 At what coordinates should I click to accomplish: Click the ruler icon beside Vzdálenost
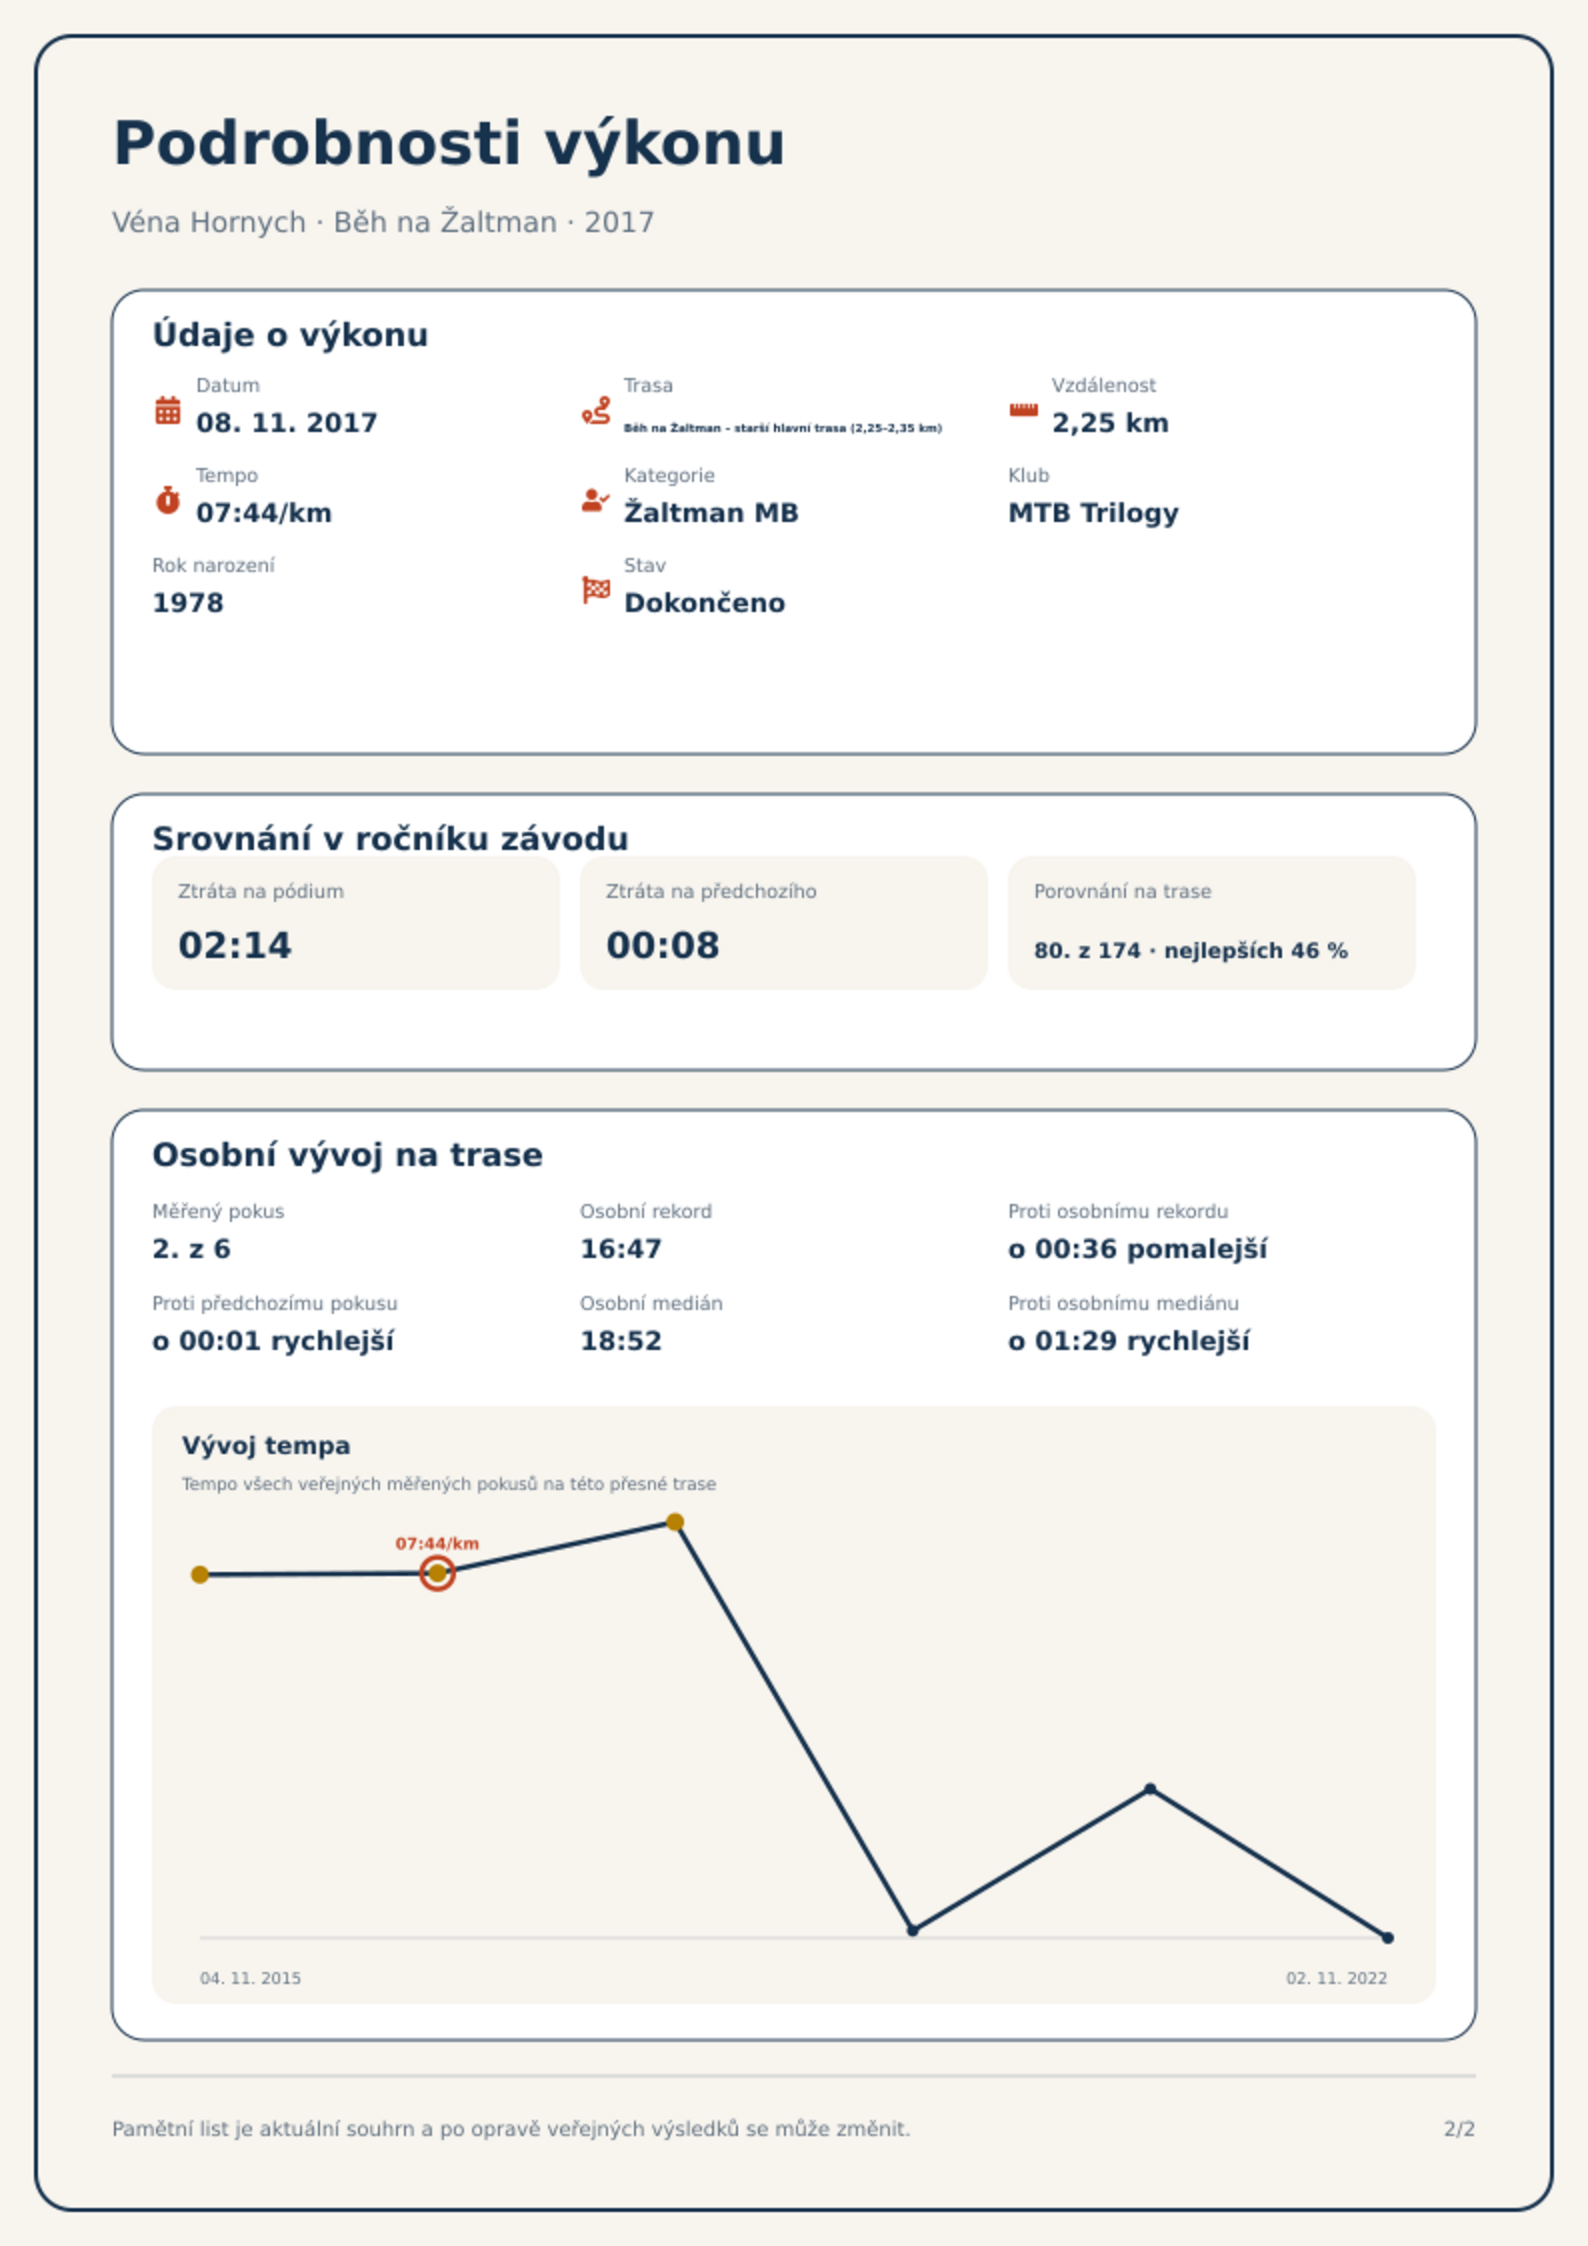click(x=1023, y=410)
